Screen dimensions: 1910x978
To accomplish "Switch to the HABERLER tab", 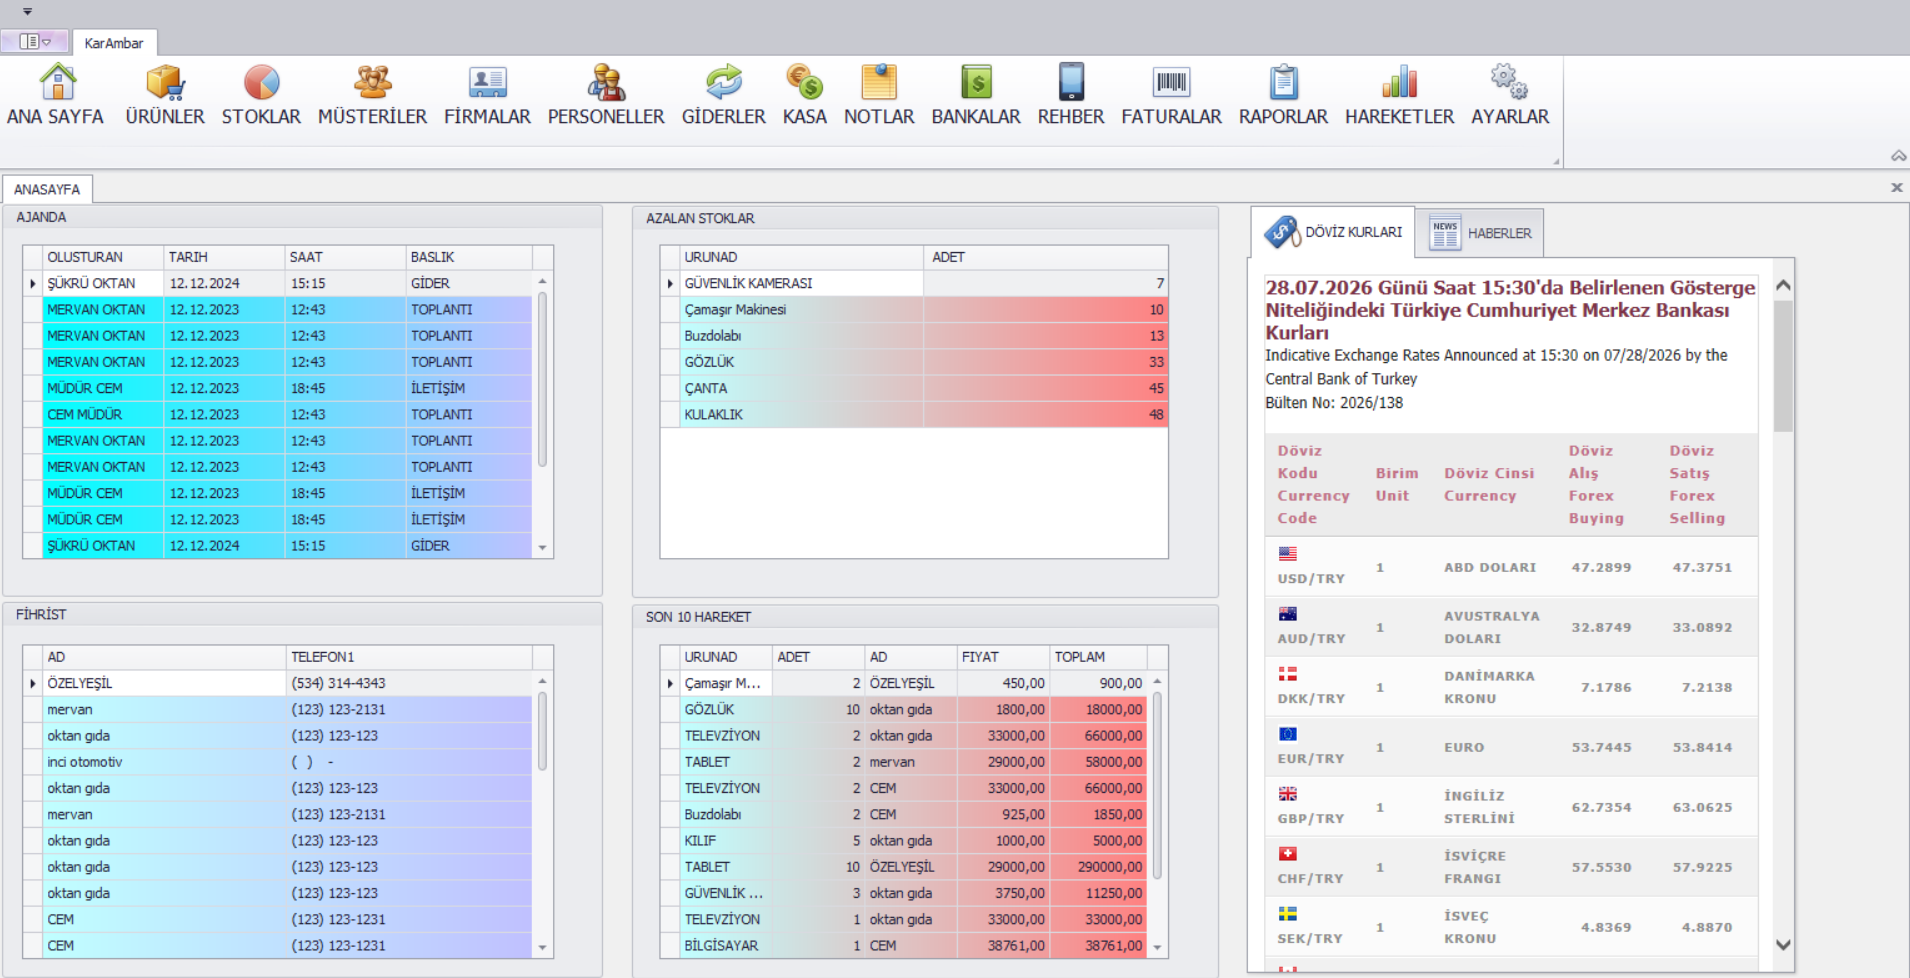I will 1480,233.
